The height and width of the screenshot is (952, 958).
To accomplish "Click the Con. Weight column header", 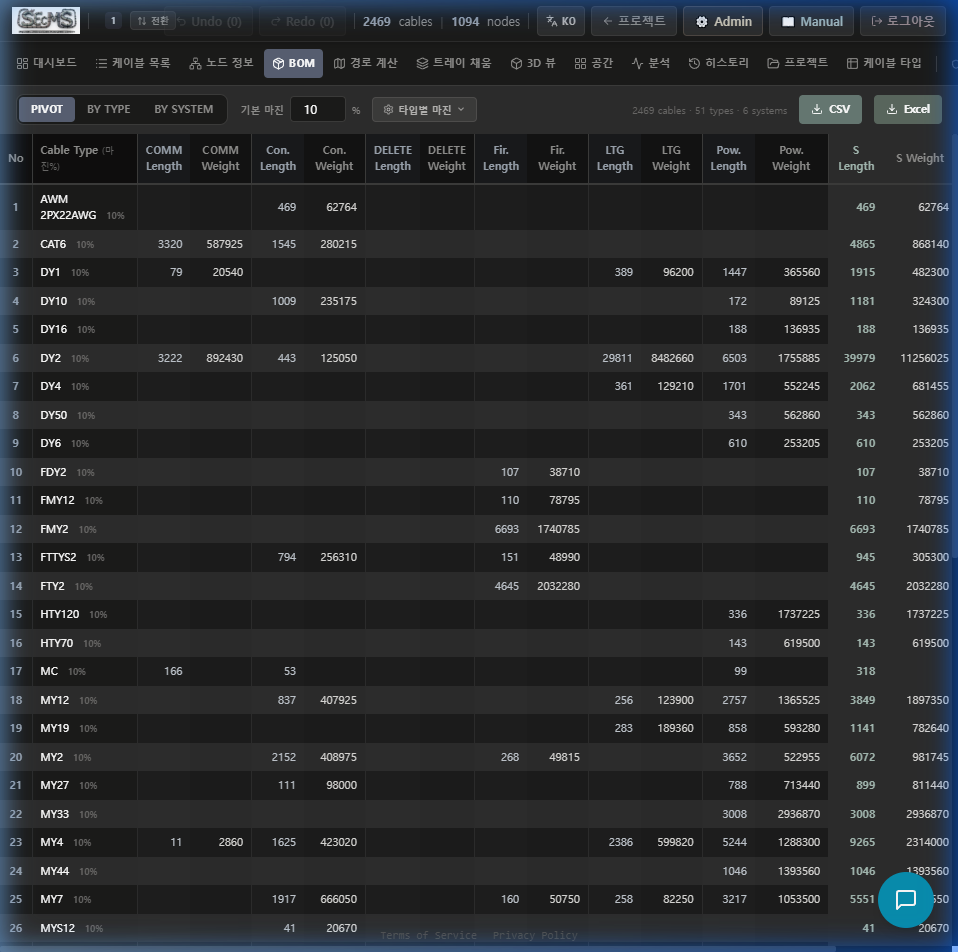I will click(334, 158).
